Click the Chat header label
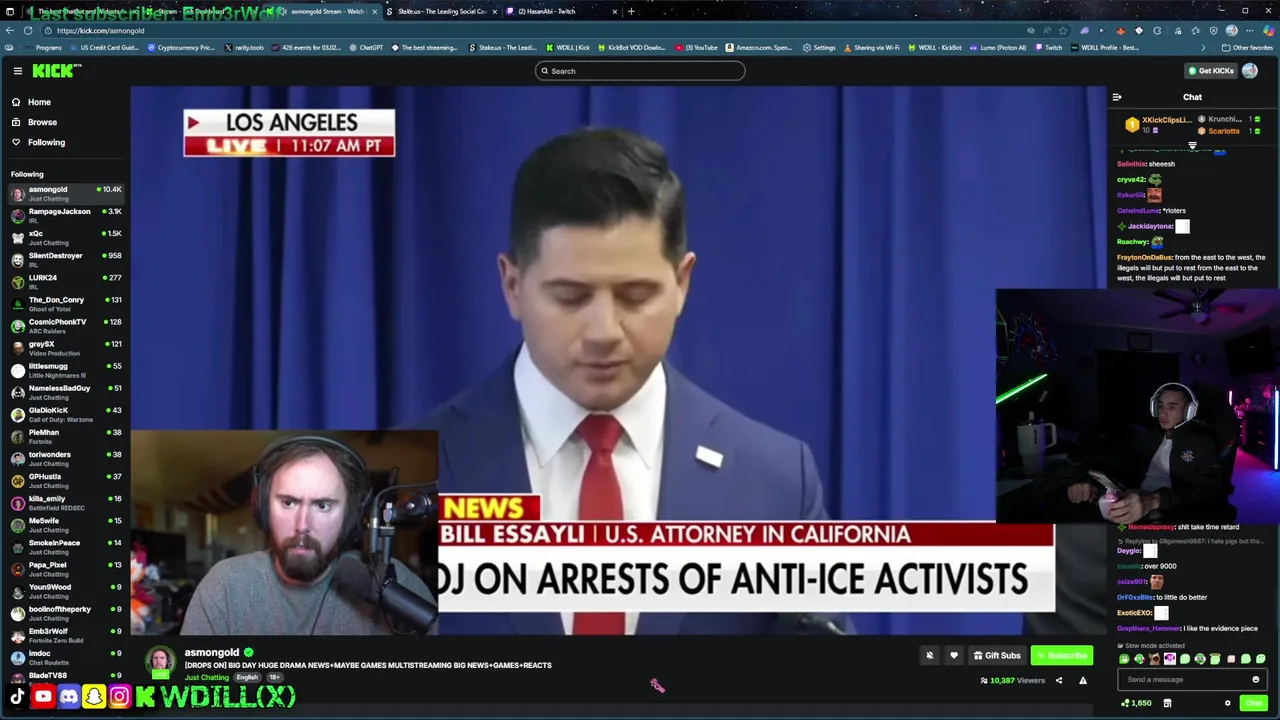The image size is (1280, 720). coord(1192,97)
